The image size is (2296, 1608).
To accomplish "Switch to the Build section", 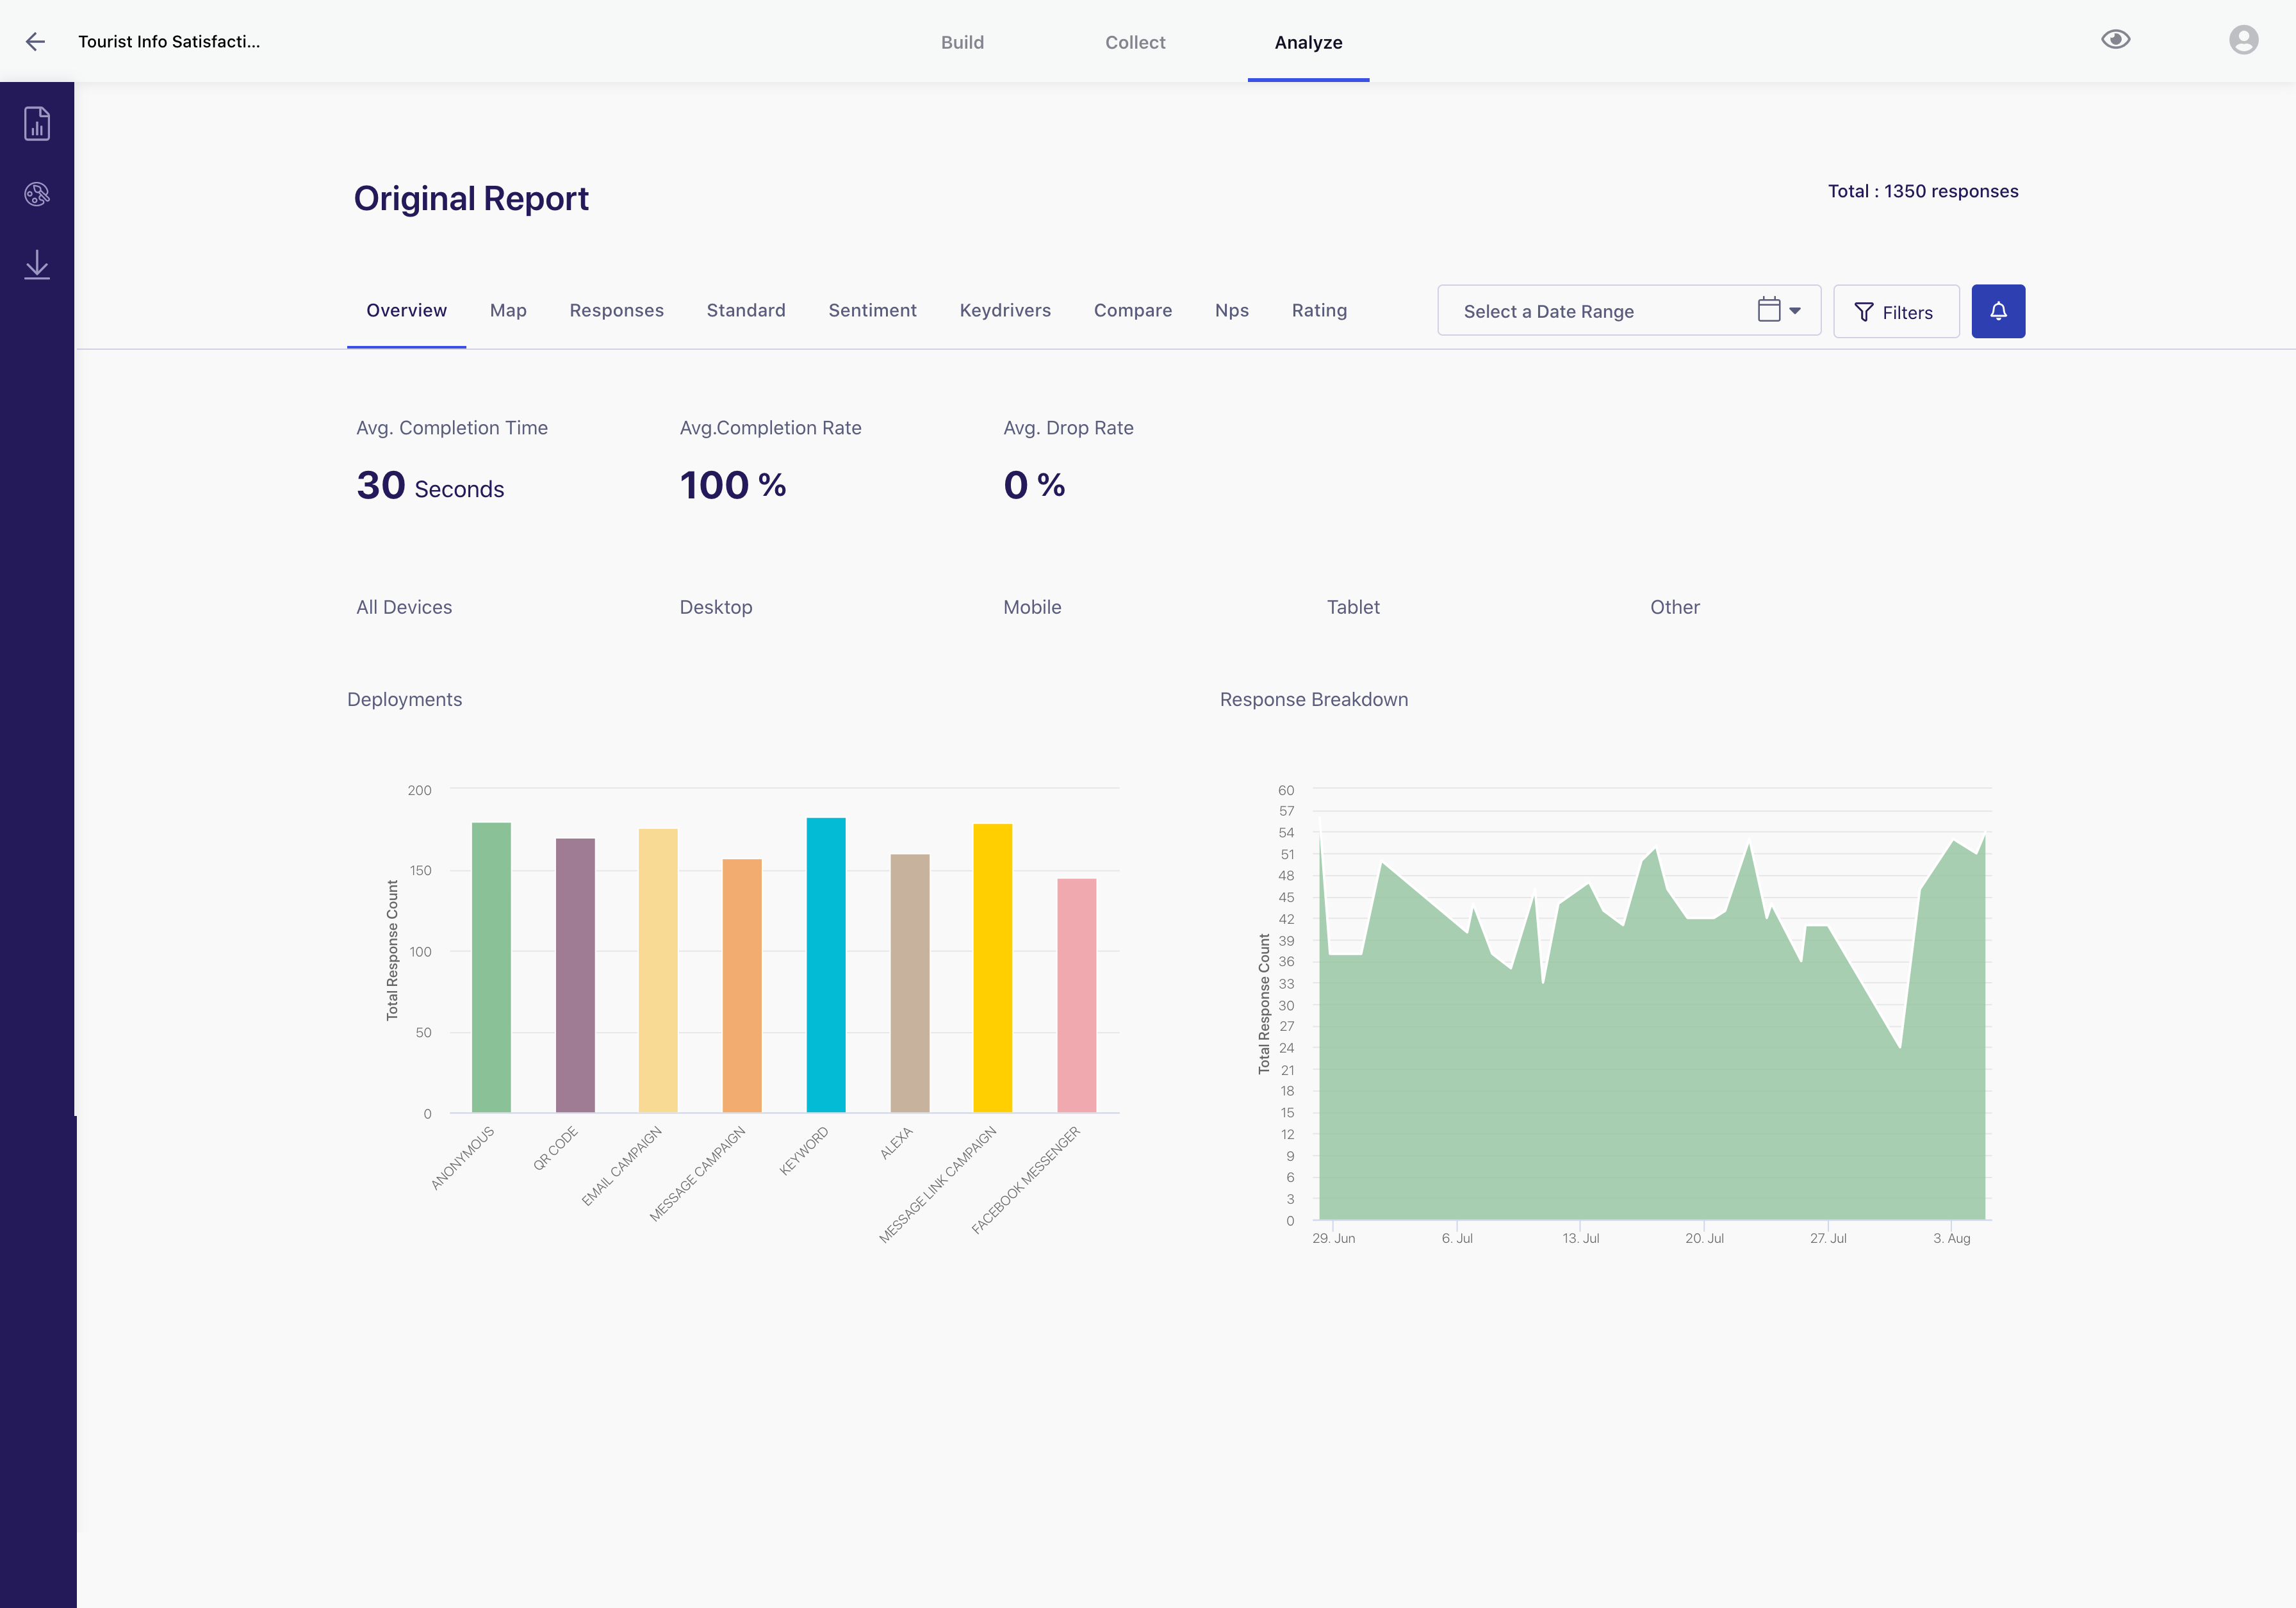I will pyautogui.click(x=962, y=42).
